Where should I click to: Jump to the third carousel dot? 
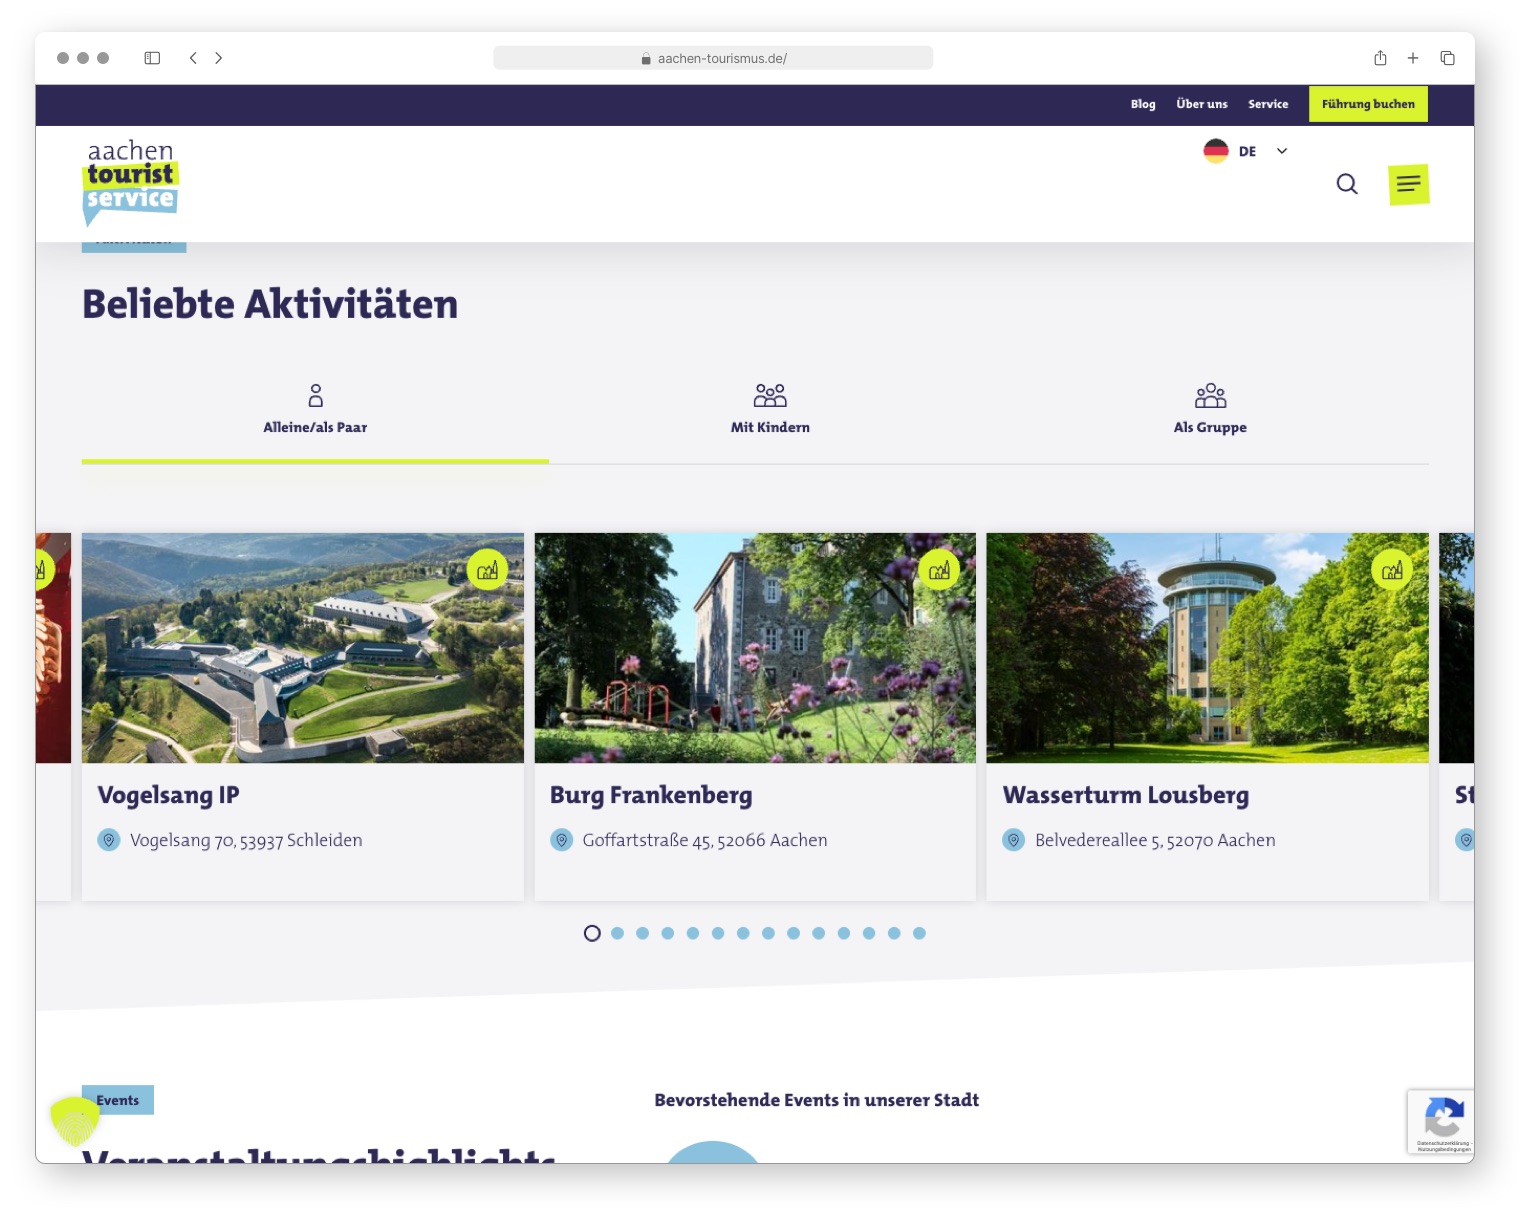tap(642, 933)
